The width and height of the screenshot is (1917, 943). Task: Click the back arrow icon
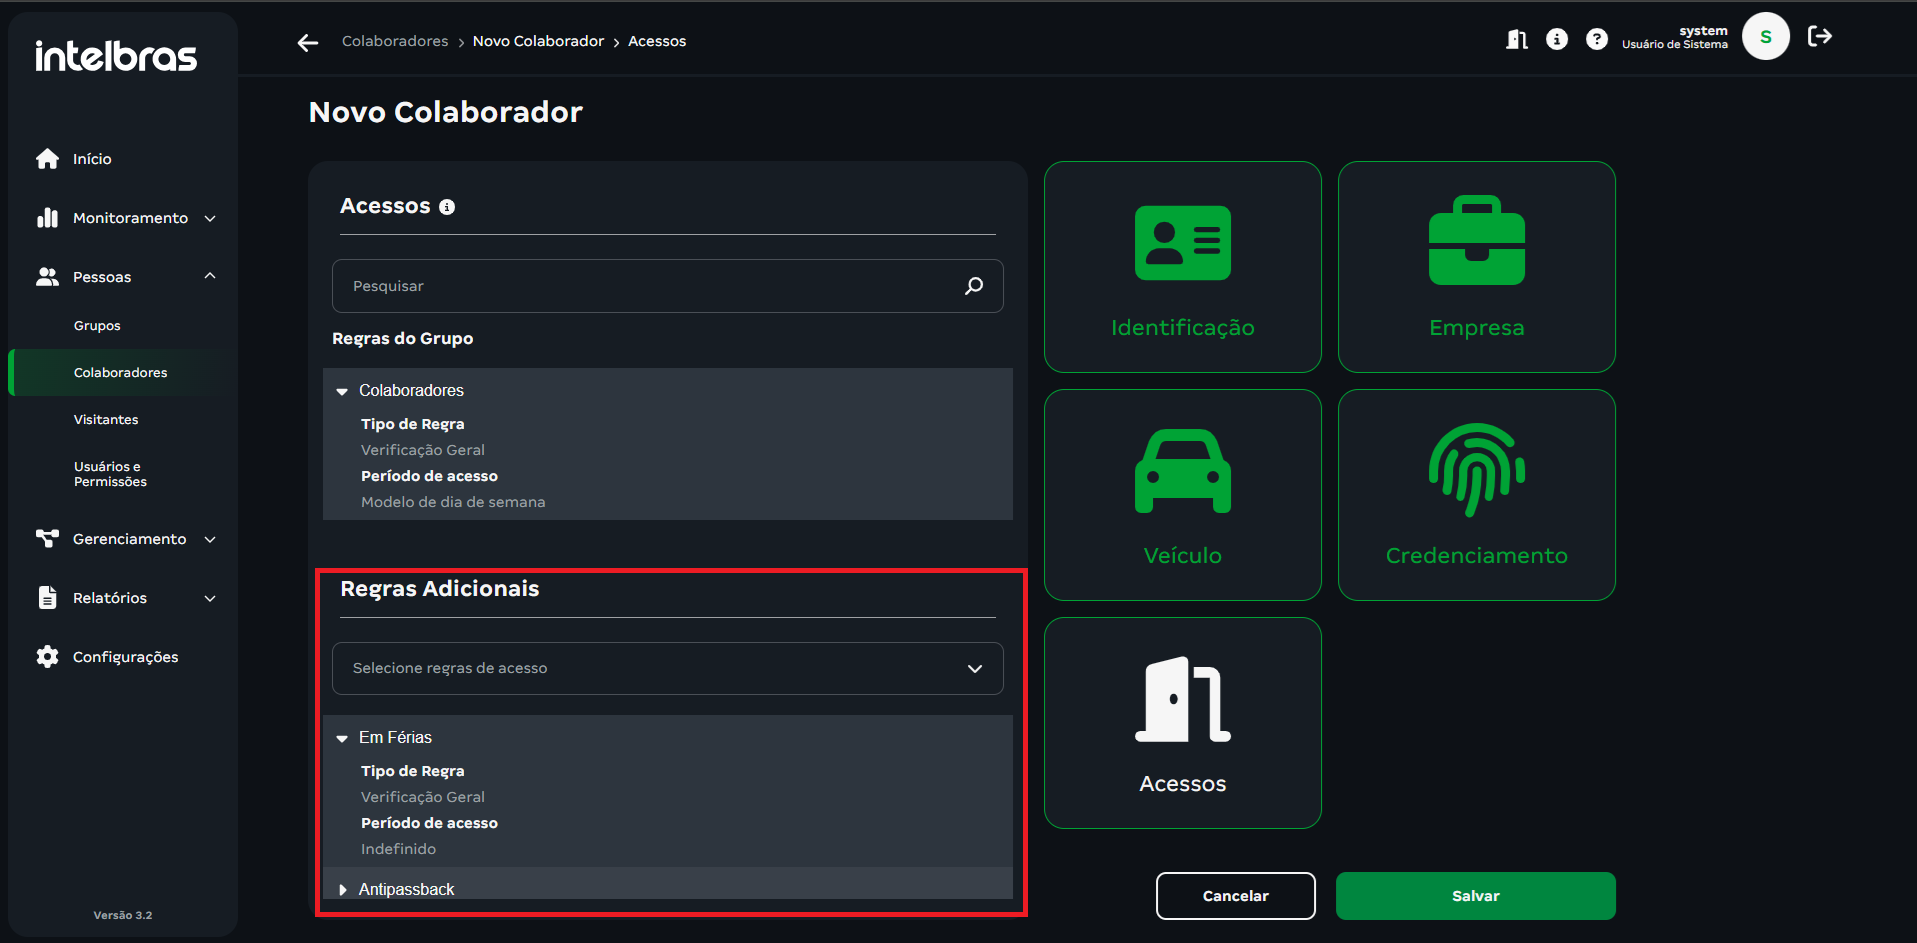308,42
